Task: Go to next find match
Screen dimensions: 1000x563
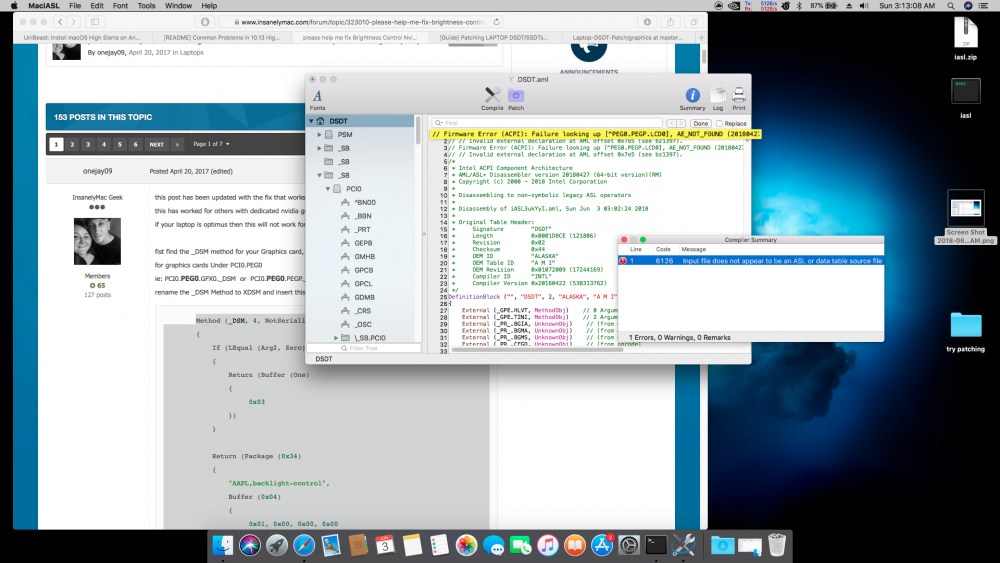Action: coord(680,124)
